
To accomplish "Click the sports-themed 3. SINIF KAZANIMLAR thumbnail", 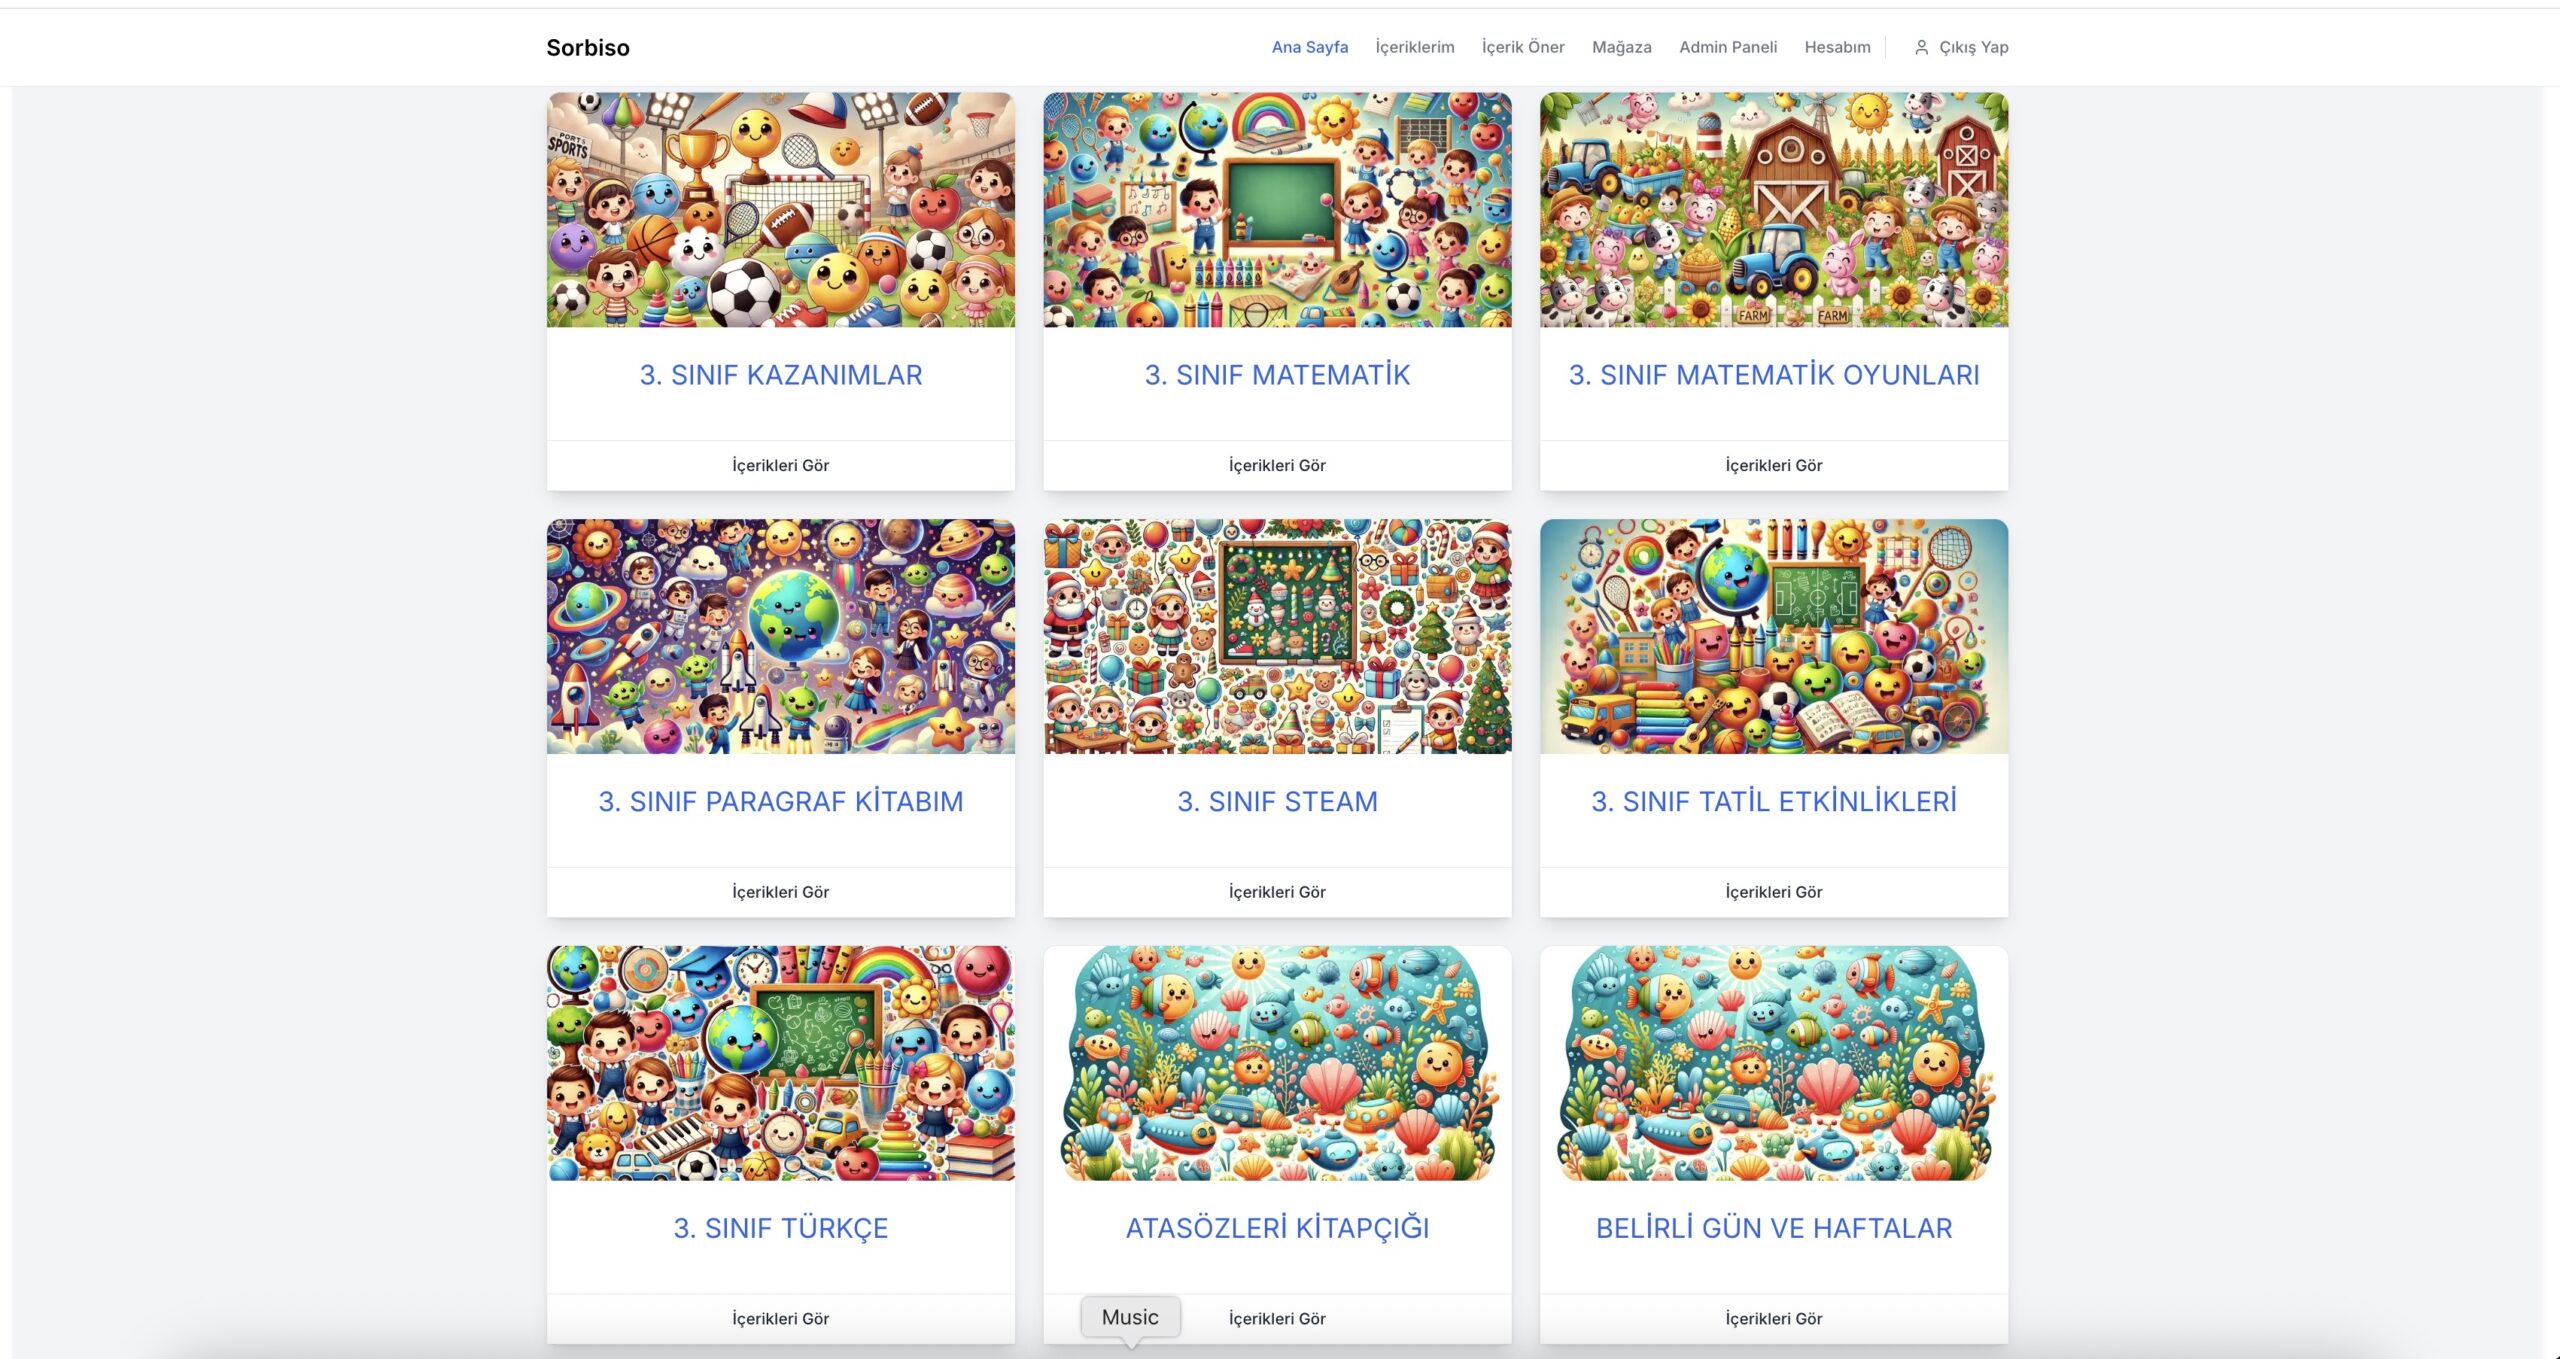I will pos(780,210).
